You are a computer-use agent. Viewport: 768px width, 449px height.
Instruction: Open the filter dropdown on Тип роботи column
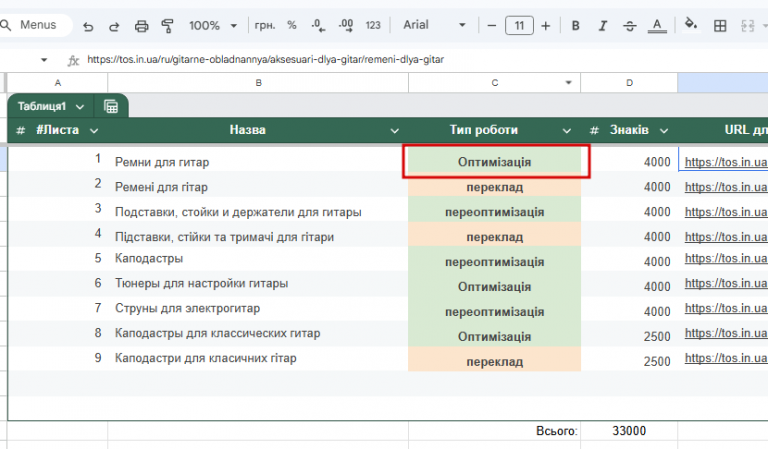(x=567, y=131)
